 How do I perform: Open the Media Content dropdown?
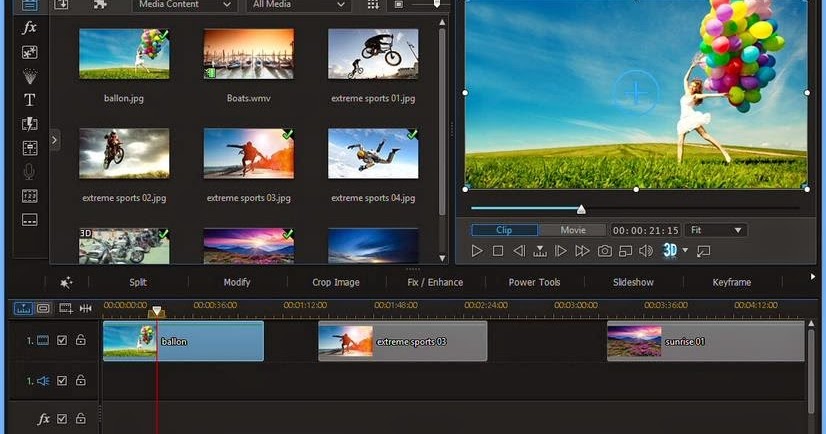point(185,5)
